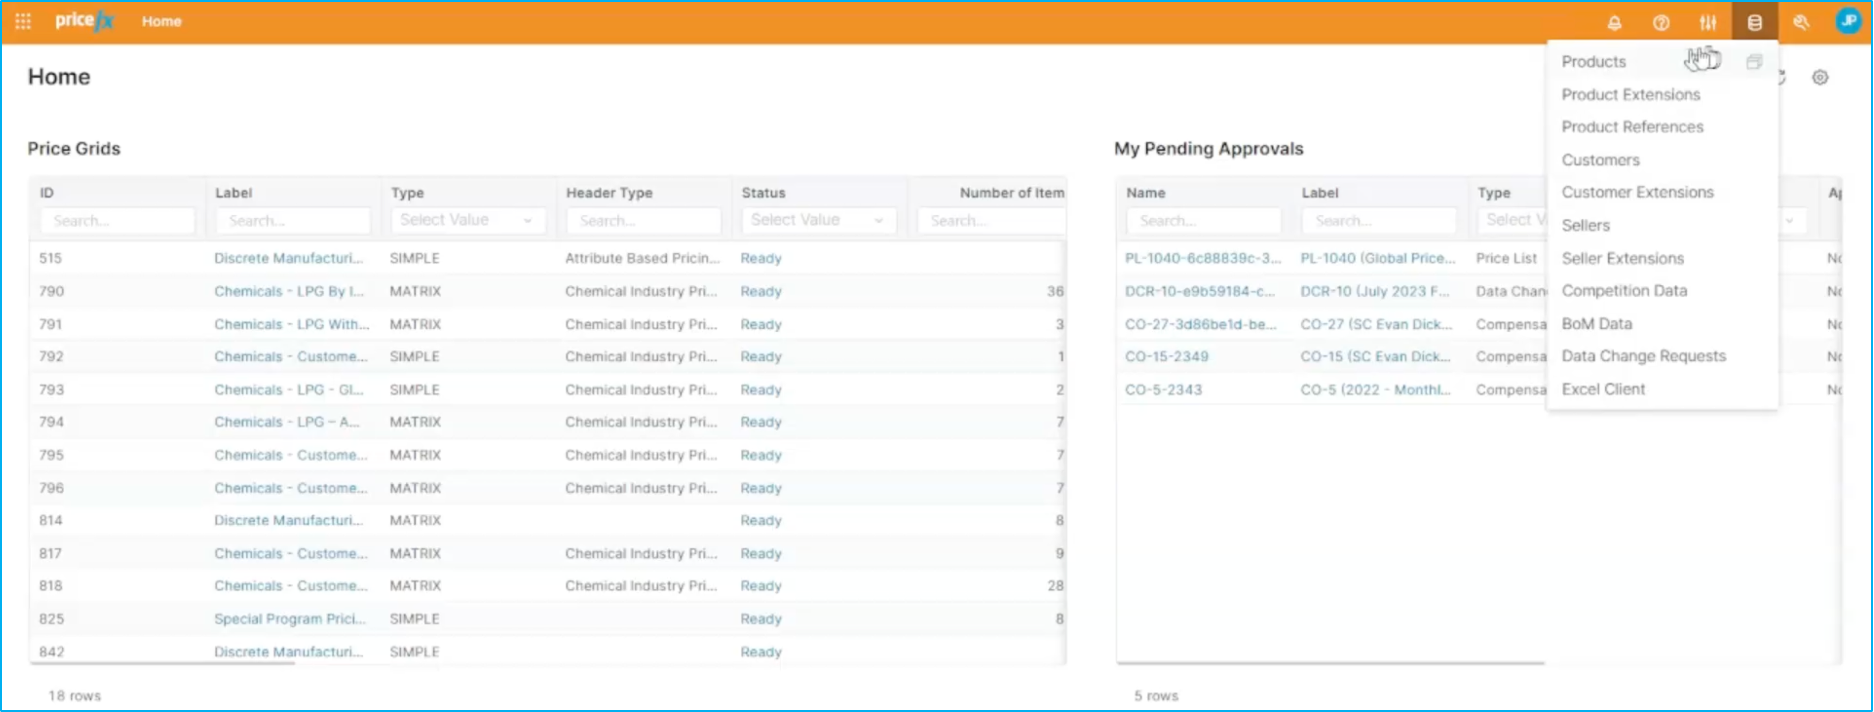The height and width of the screenshot is (712, 1874).
Task: Open DCR-10-e9b59184-c... approval link
Action: 1200,291
